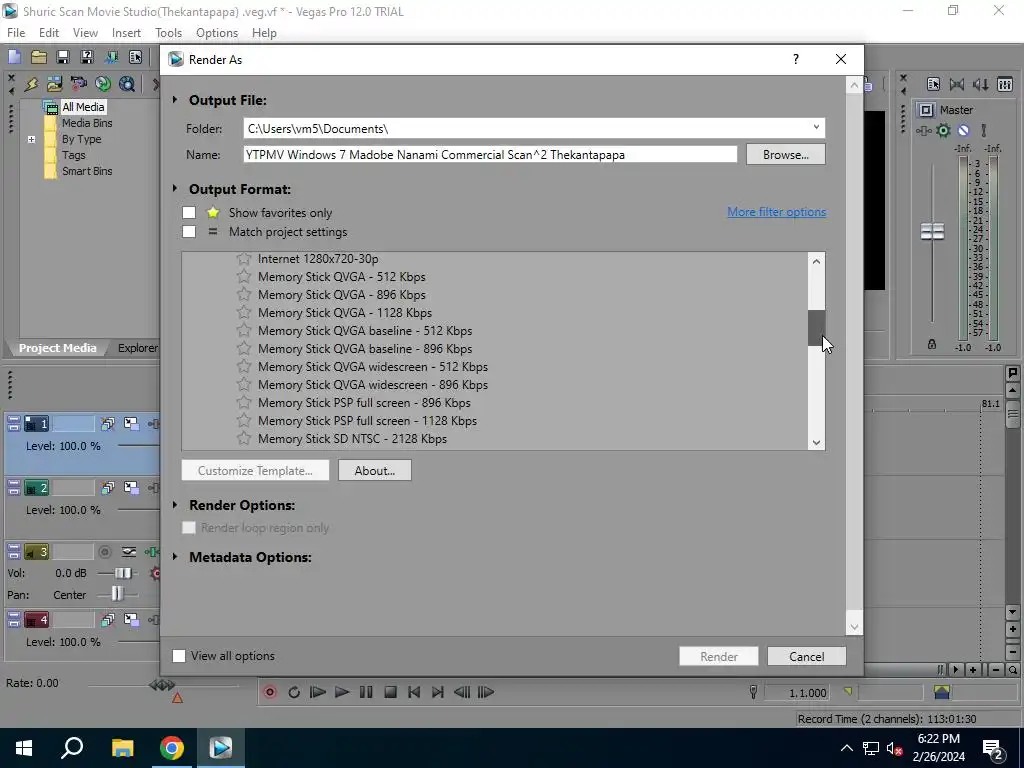
Task: Favorite star for Memory Stick QVGA - 512 Kbps
Action: 244,276
